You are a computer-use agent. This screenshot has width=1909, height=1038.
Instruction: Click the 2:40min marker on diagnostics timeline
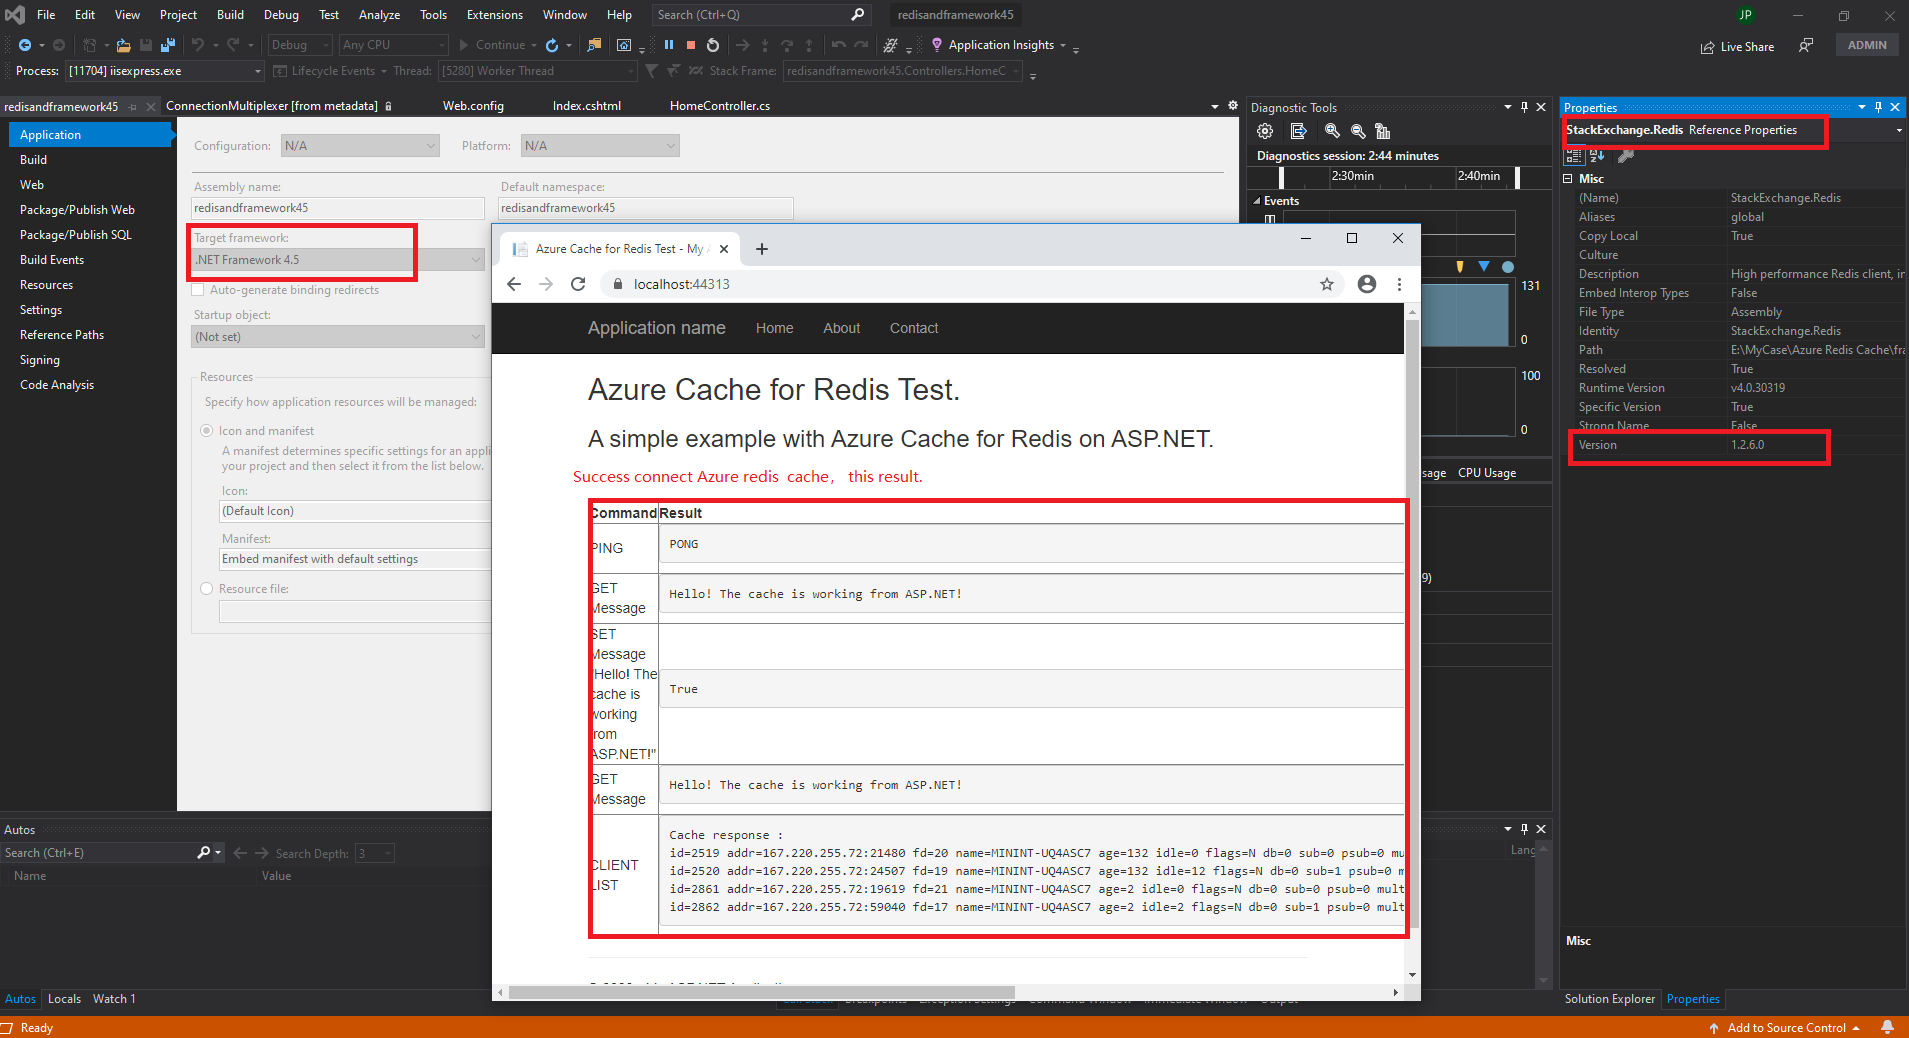pos(1478,176)
